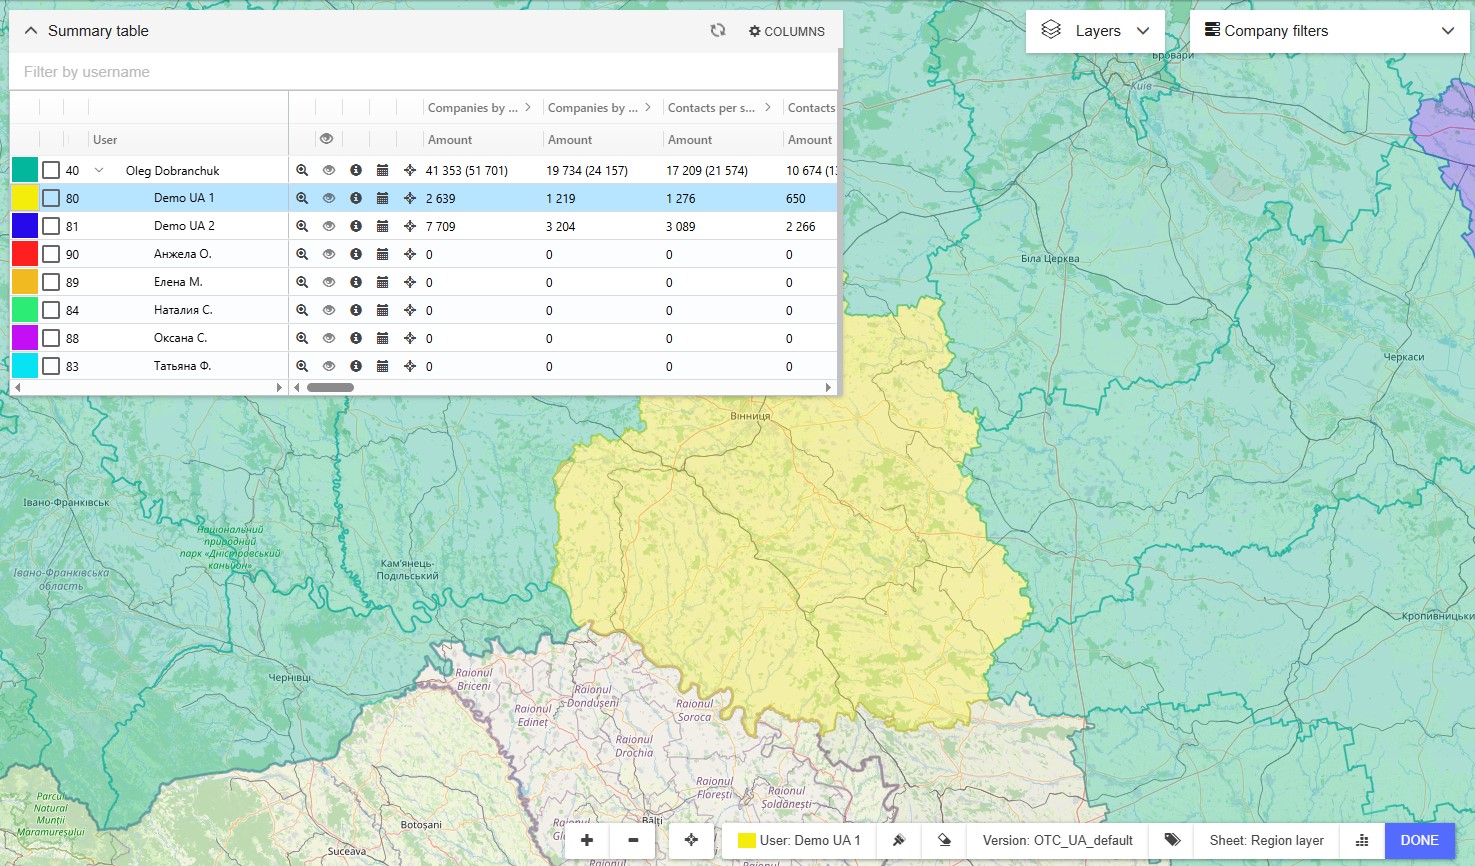Click the map zoom in plus button
Image resolution: width=1475 pixels, height=866 pixels.
[x=587, y=840]
